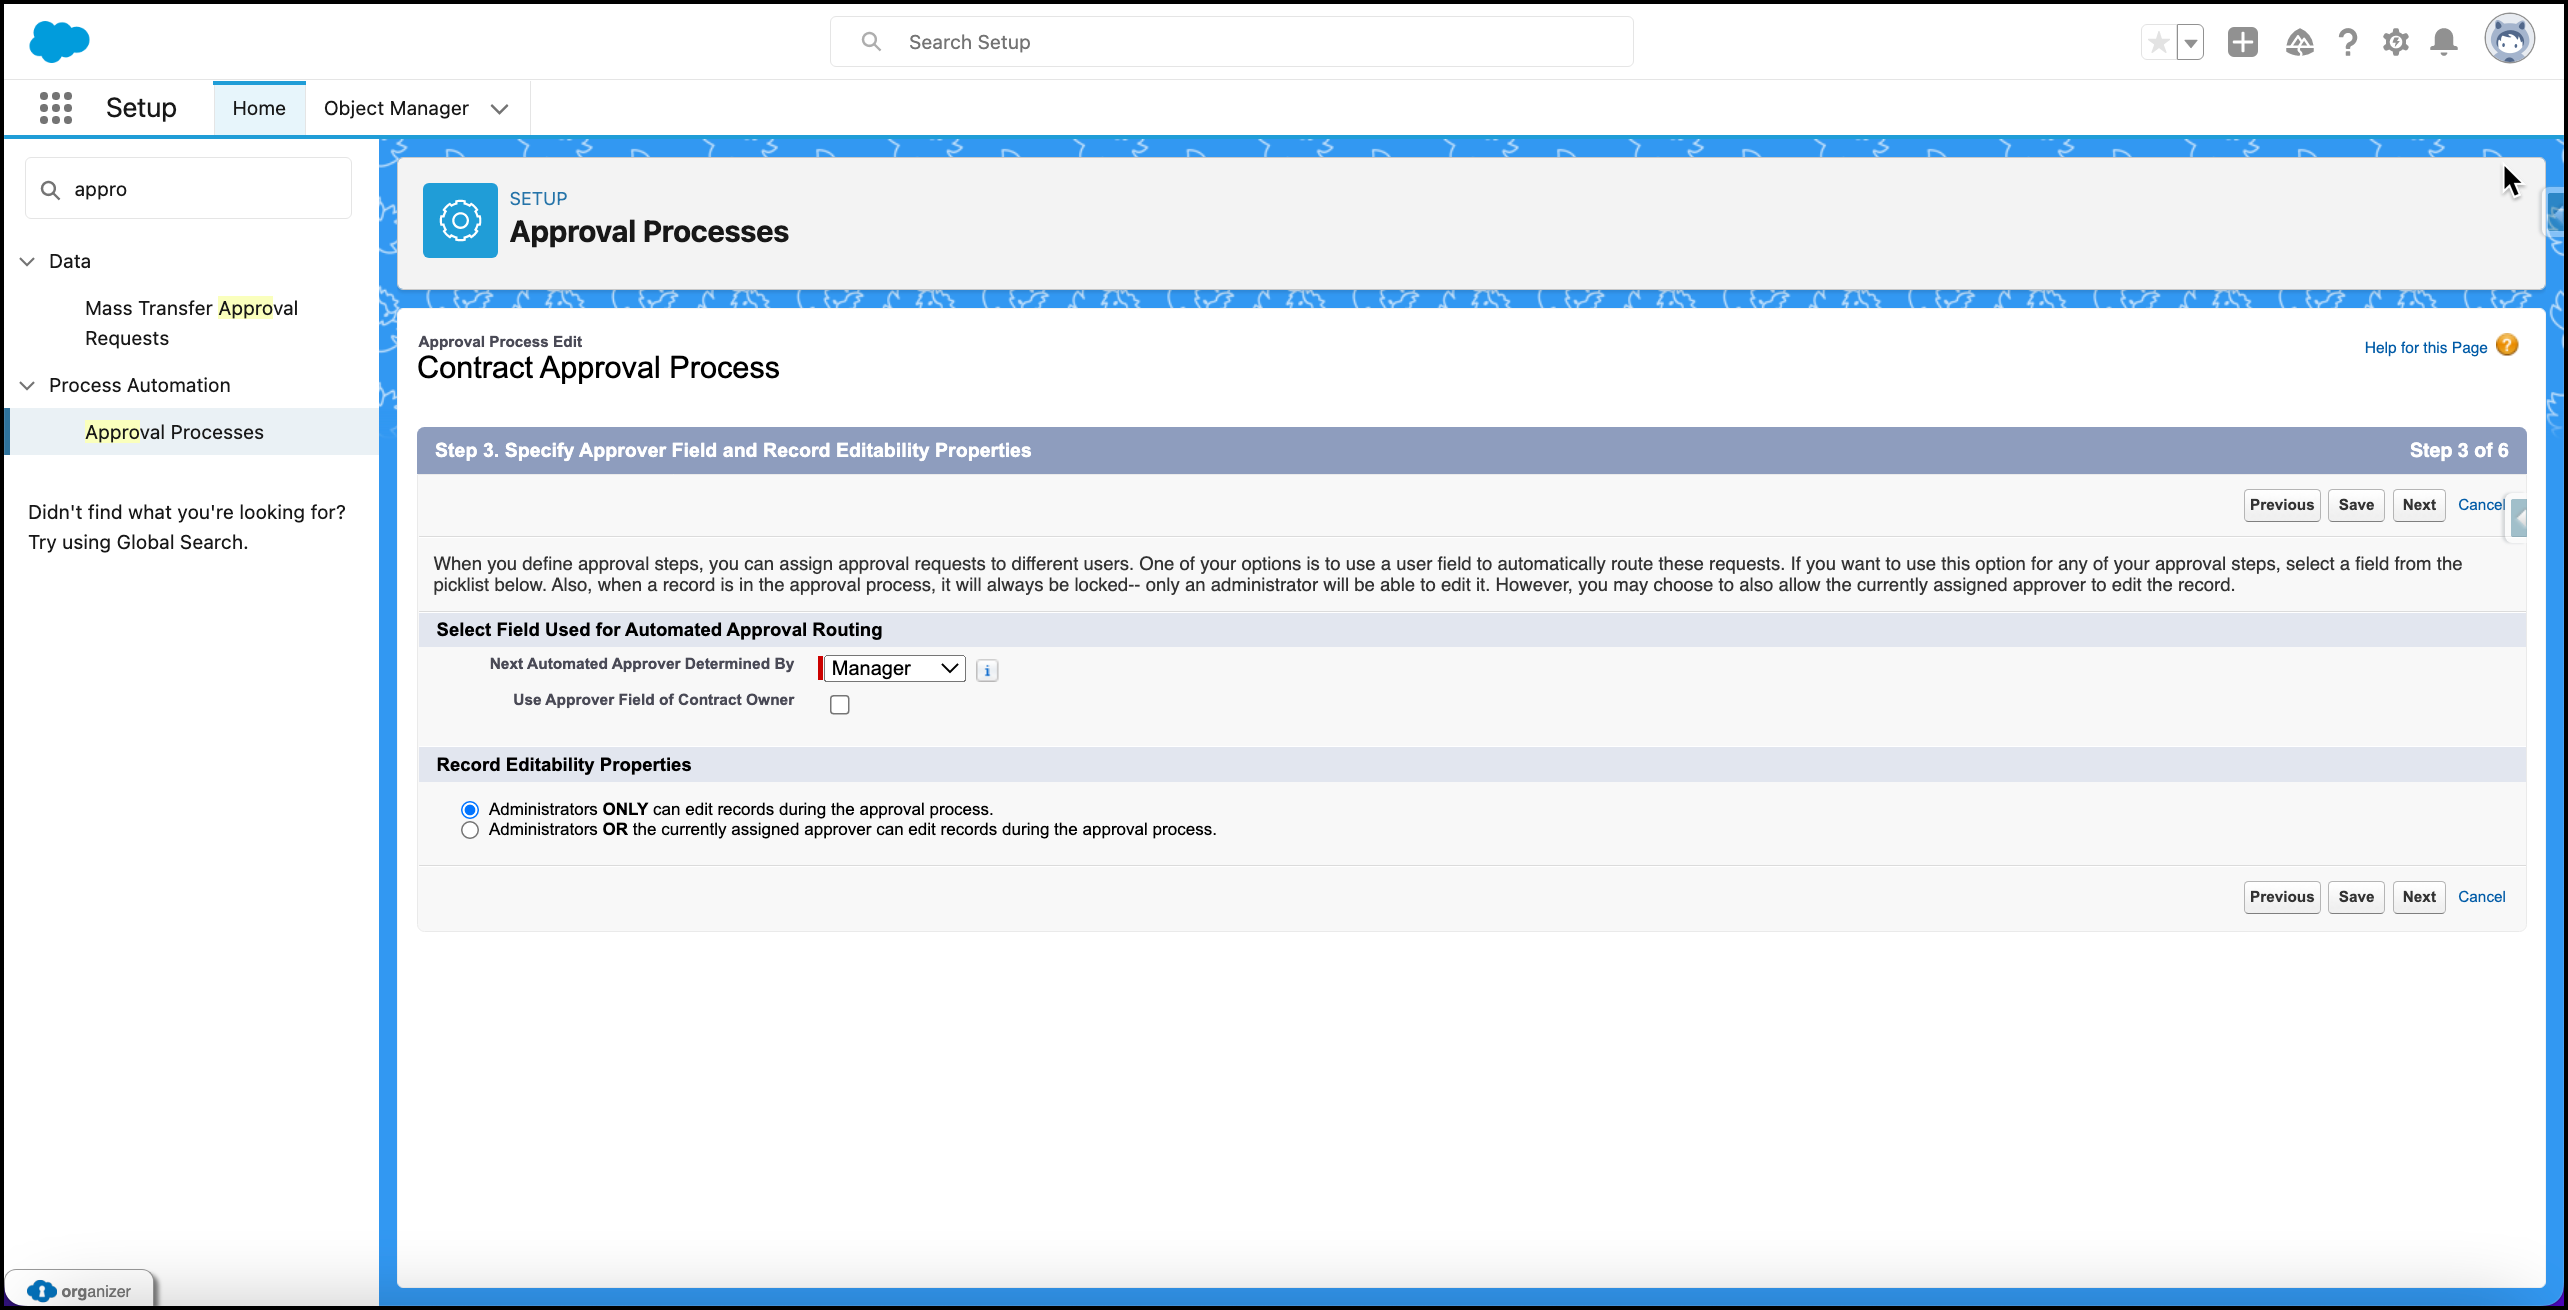Select Administrators OR assigned approver radio

470,830
